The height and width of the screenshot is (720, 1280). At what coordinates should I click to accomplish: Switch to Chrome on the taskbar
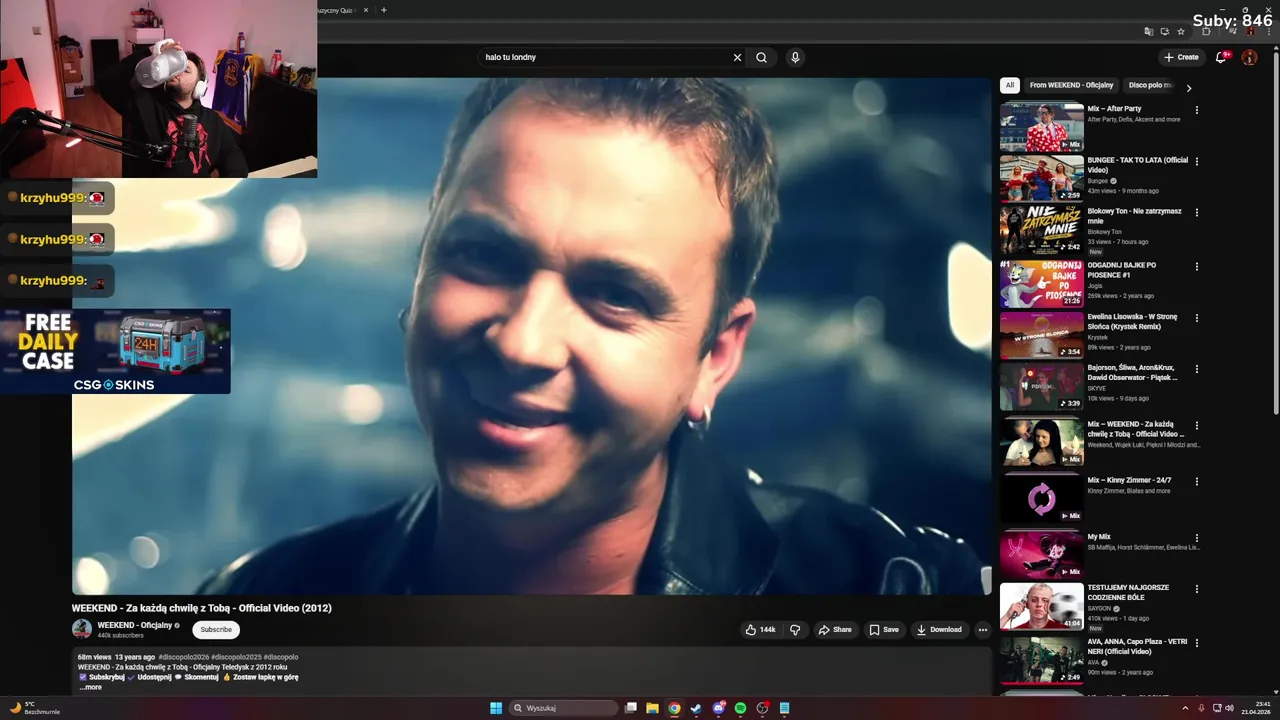[x=674, y=708]
